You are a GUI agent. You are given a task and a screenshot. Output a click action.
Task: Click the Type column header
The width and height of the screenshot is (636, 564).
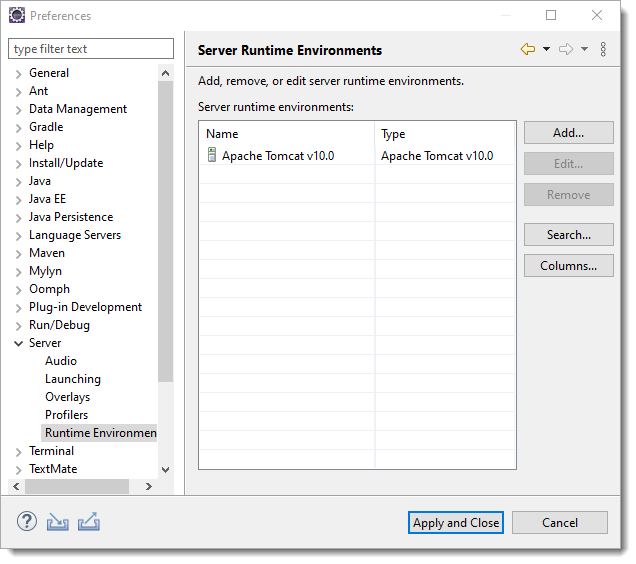445,134
